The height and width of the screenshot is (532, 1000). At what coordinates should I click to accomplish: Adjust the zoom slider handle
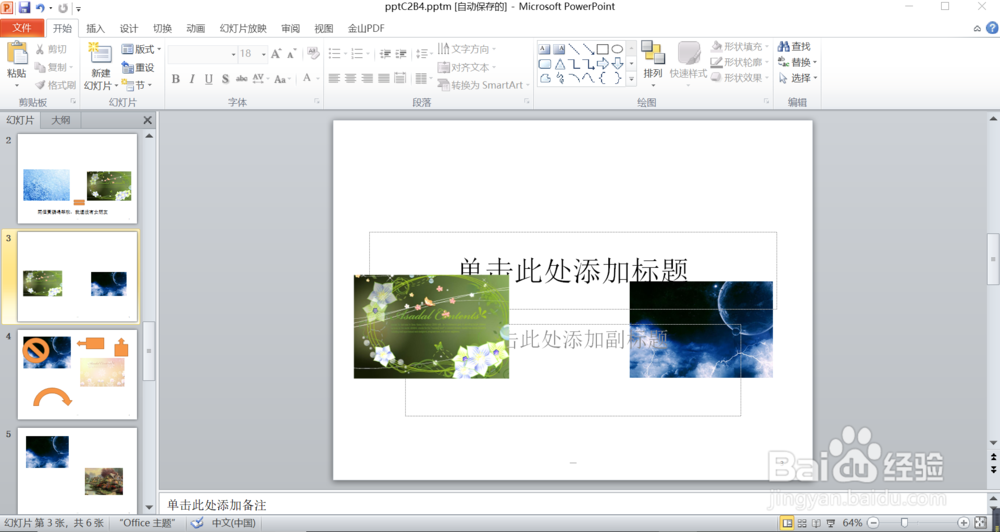904,523
